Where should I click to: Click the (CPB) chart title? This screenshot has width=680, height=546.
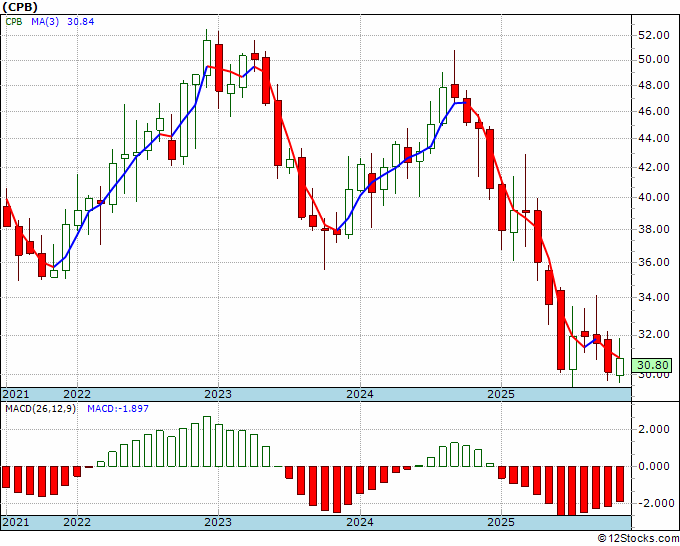pos(20,7)
